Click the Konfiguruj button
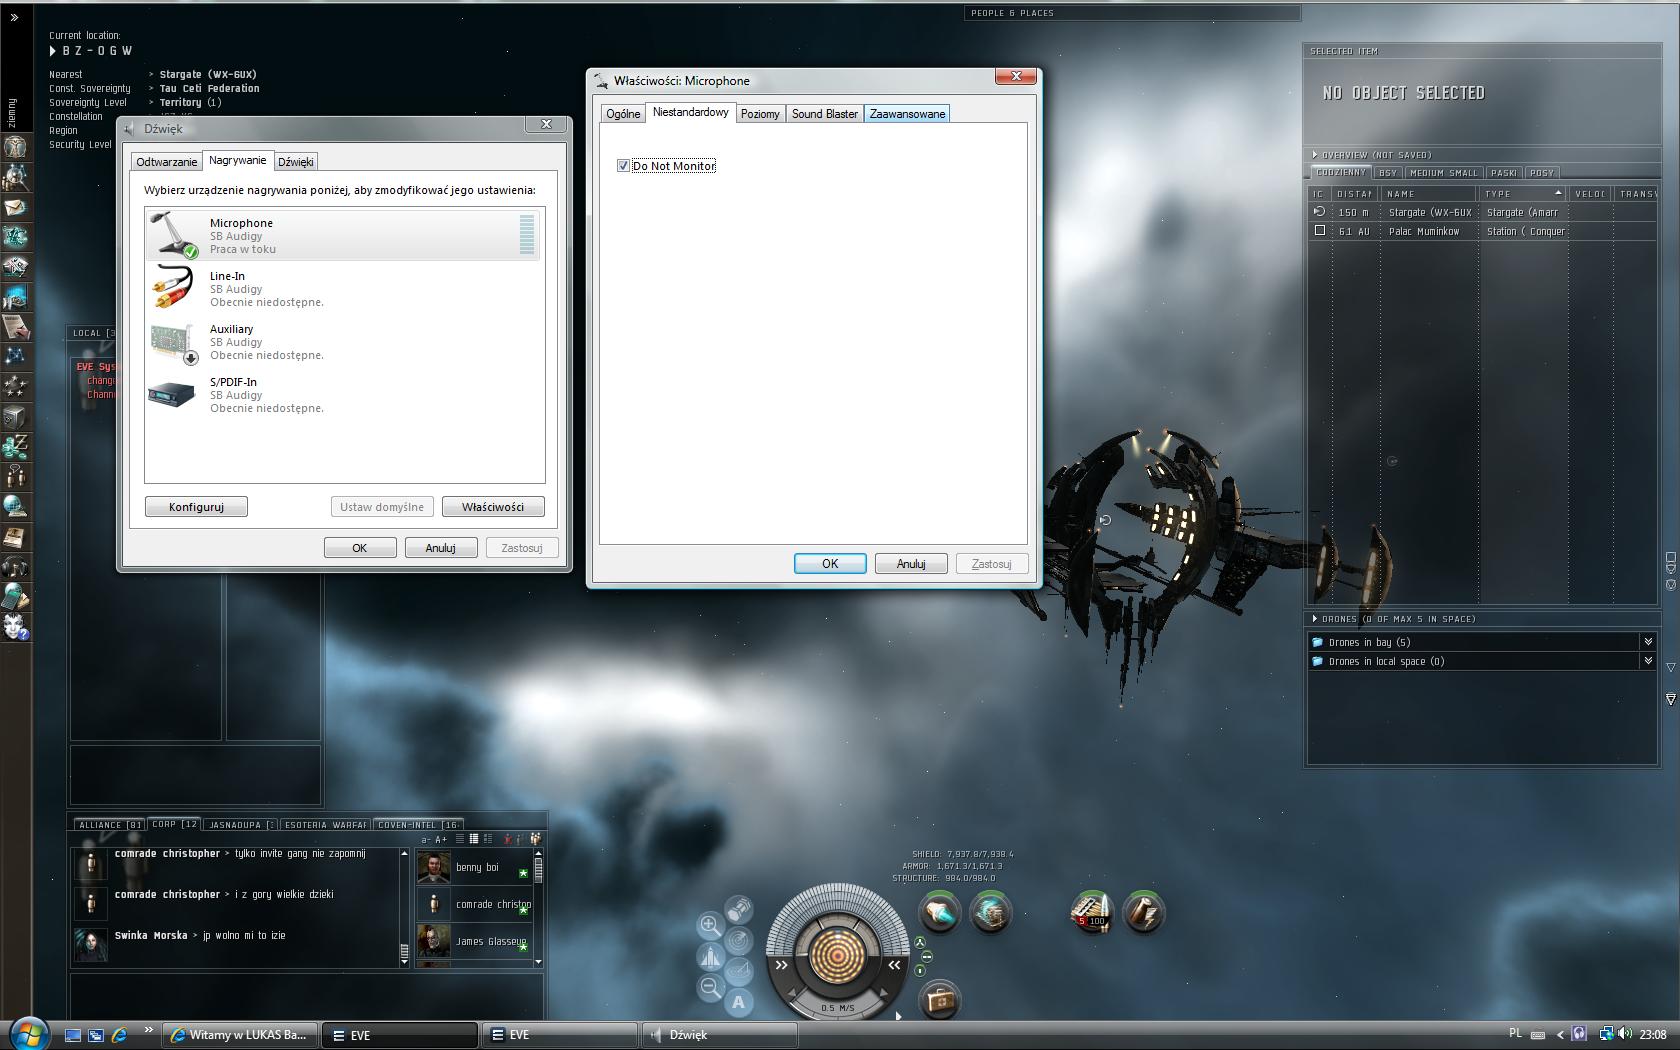Screen dimensions: 1680x1050 196,507
